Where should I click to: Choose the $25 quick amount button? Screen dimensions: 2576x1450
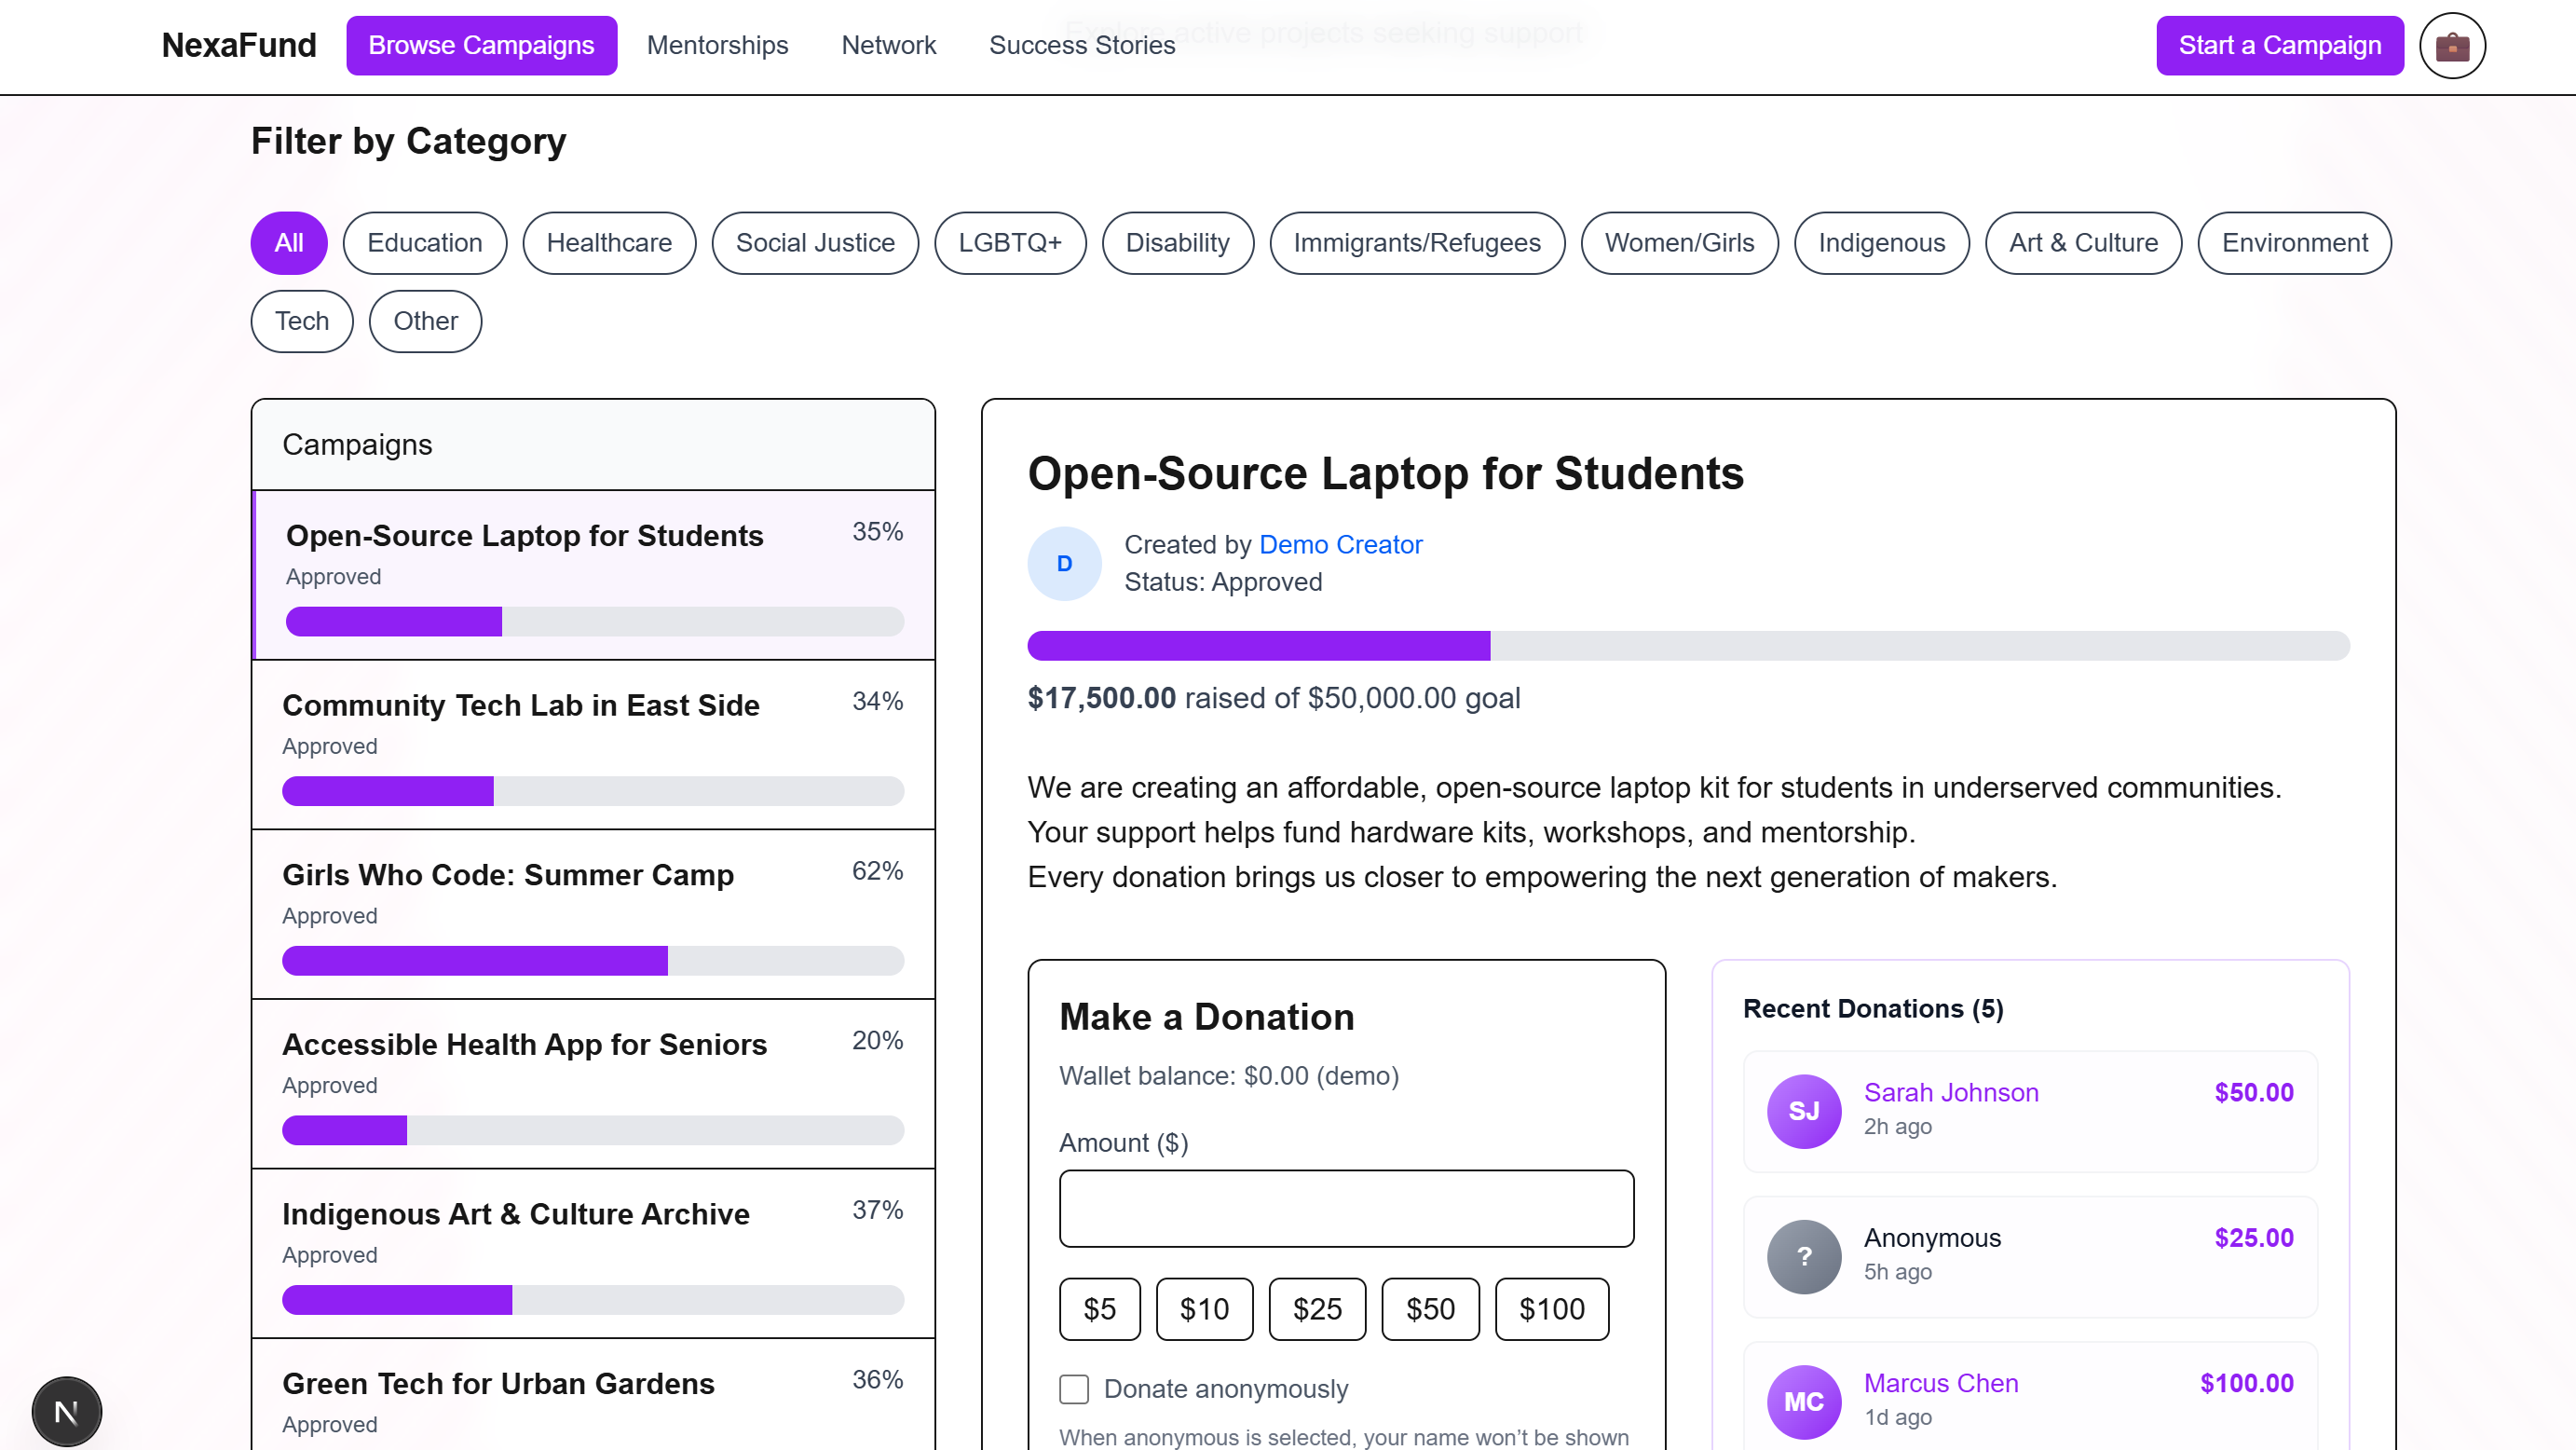pos(1316,1308)
